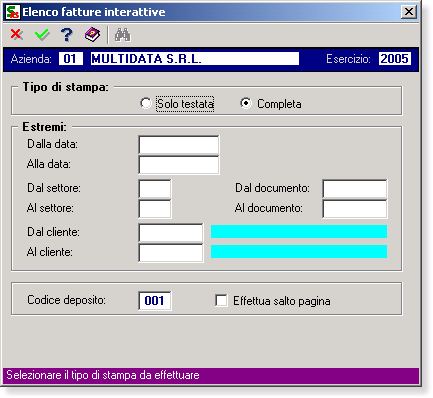Focus the Al settore field

coord(155,209)
